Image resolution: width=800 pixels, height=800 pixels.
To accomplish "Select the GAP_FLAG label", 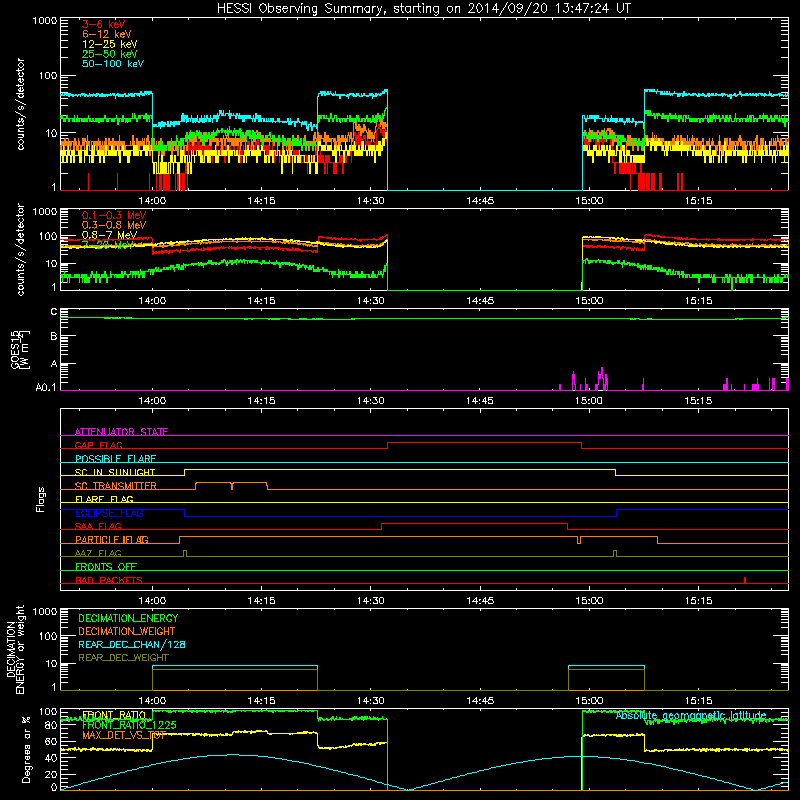I will pos(98,445).
